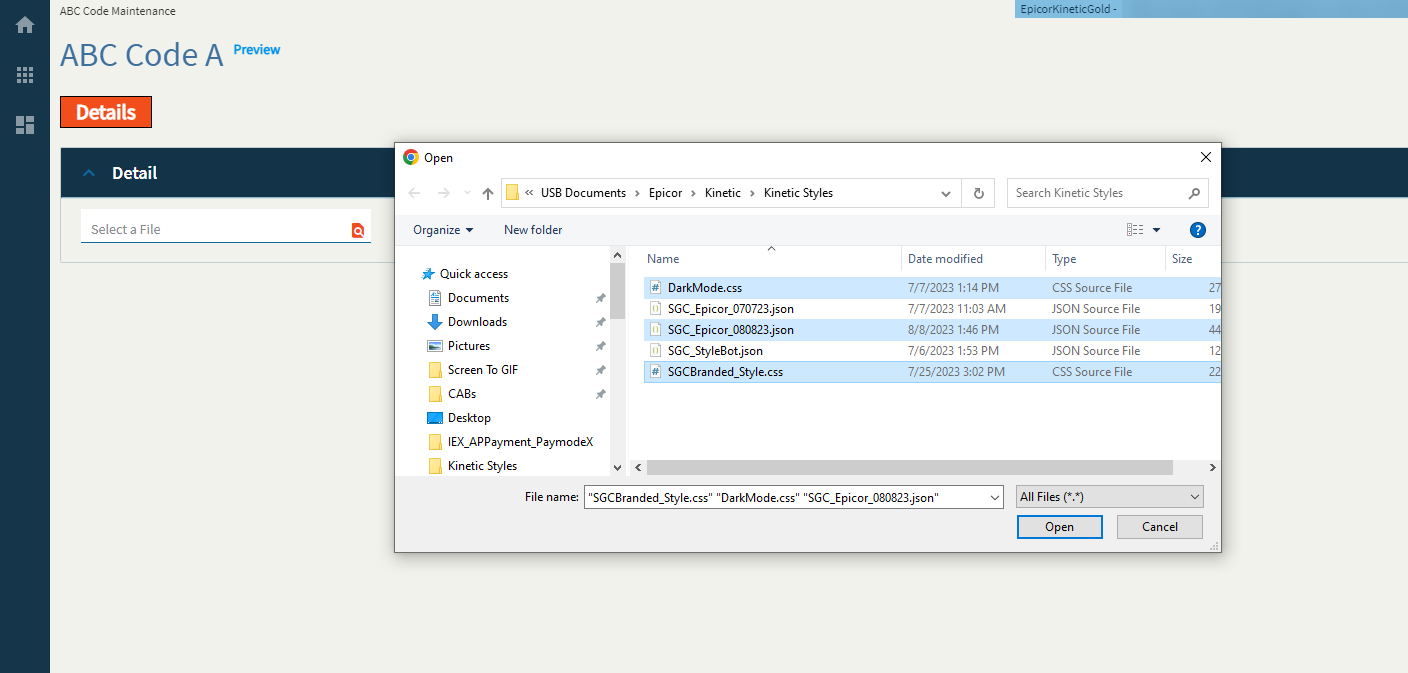Image resolution: width=1408 pixels, height=673 pixels.
Task: Go forward in the Open dialog
Action: pyautogui.click(x=444, y=193)
